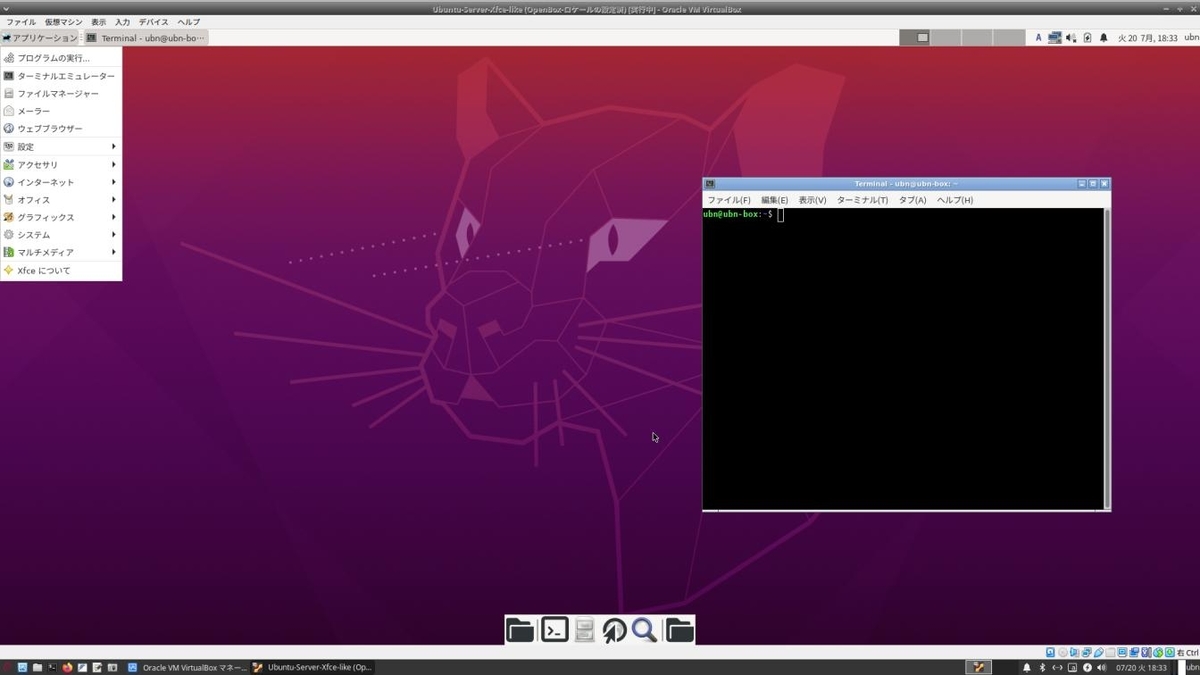The image size is (1200, 675).
Task: Open the file cabinet icon in dock
Action: [586, 629]
